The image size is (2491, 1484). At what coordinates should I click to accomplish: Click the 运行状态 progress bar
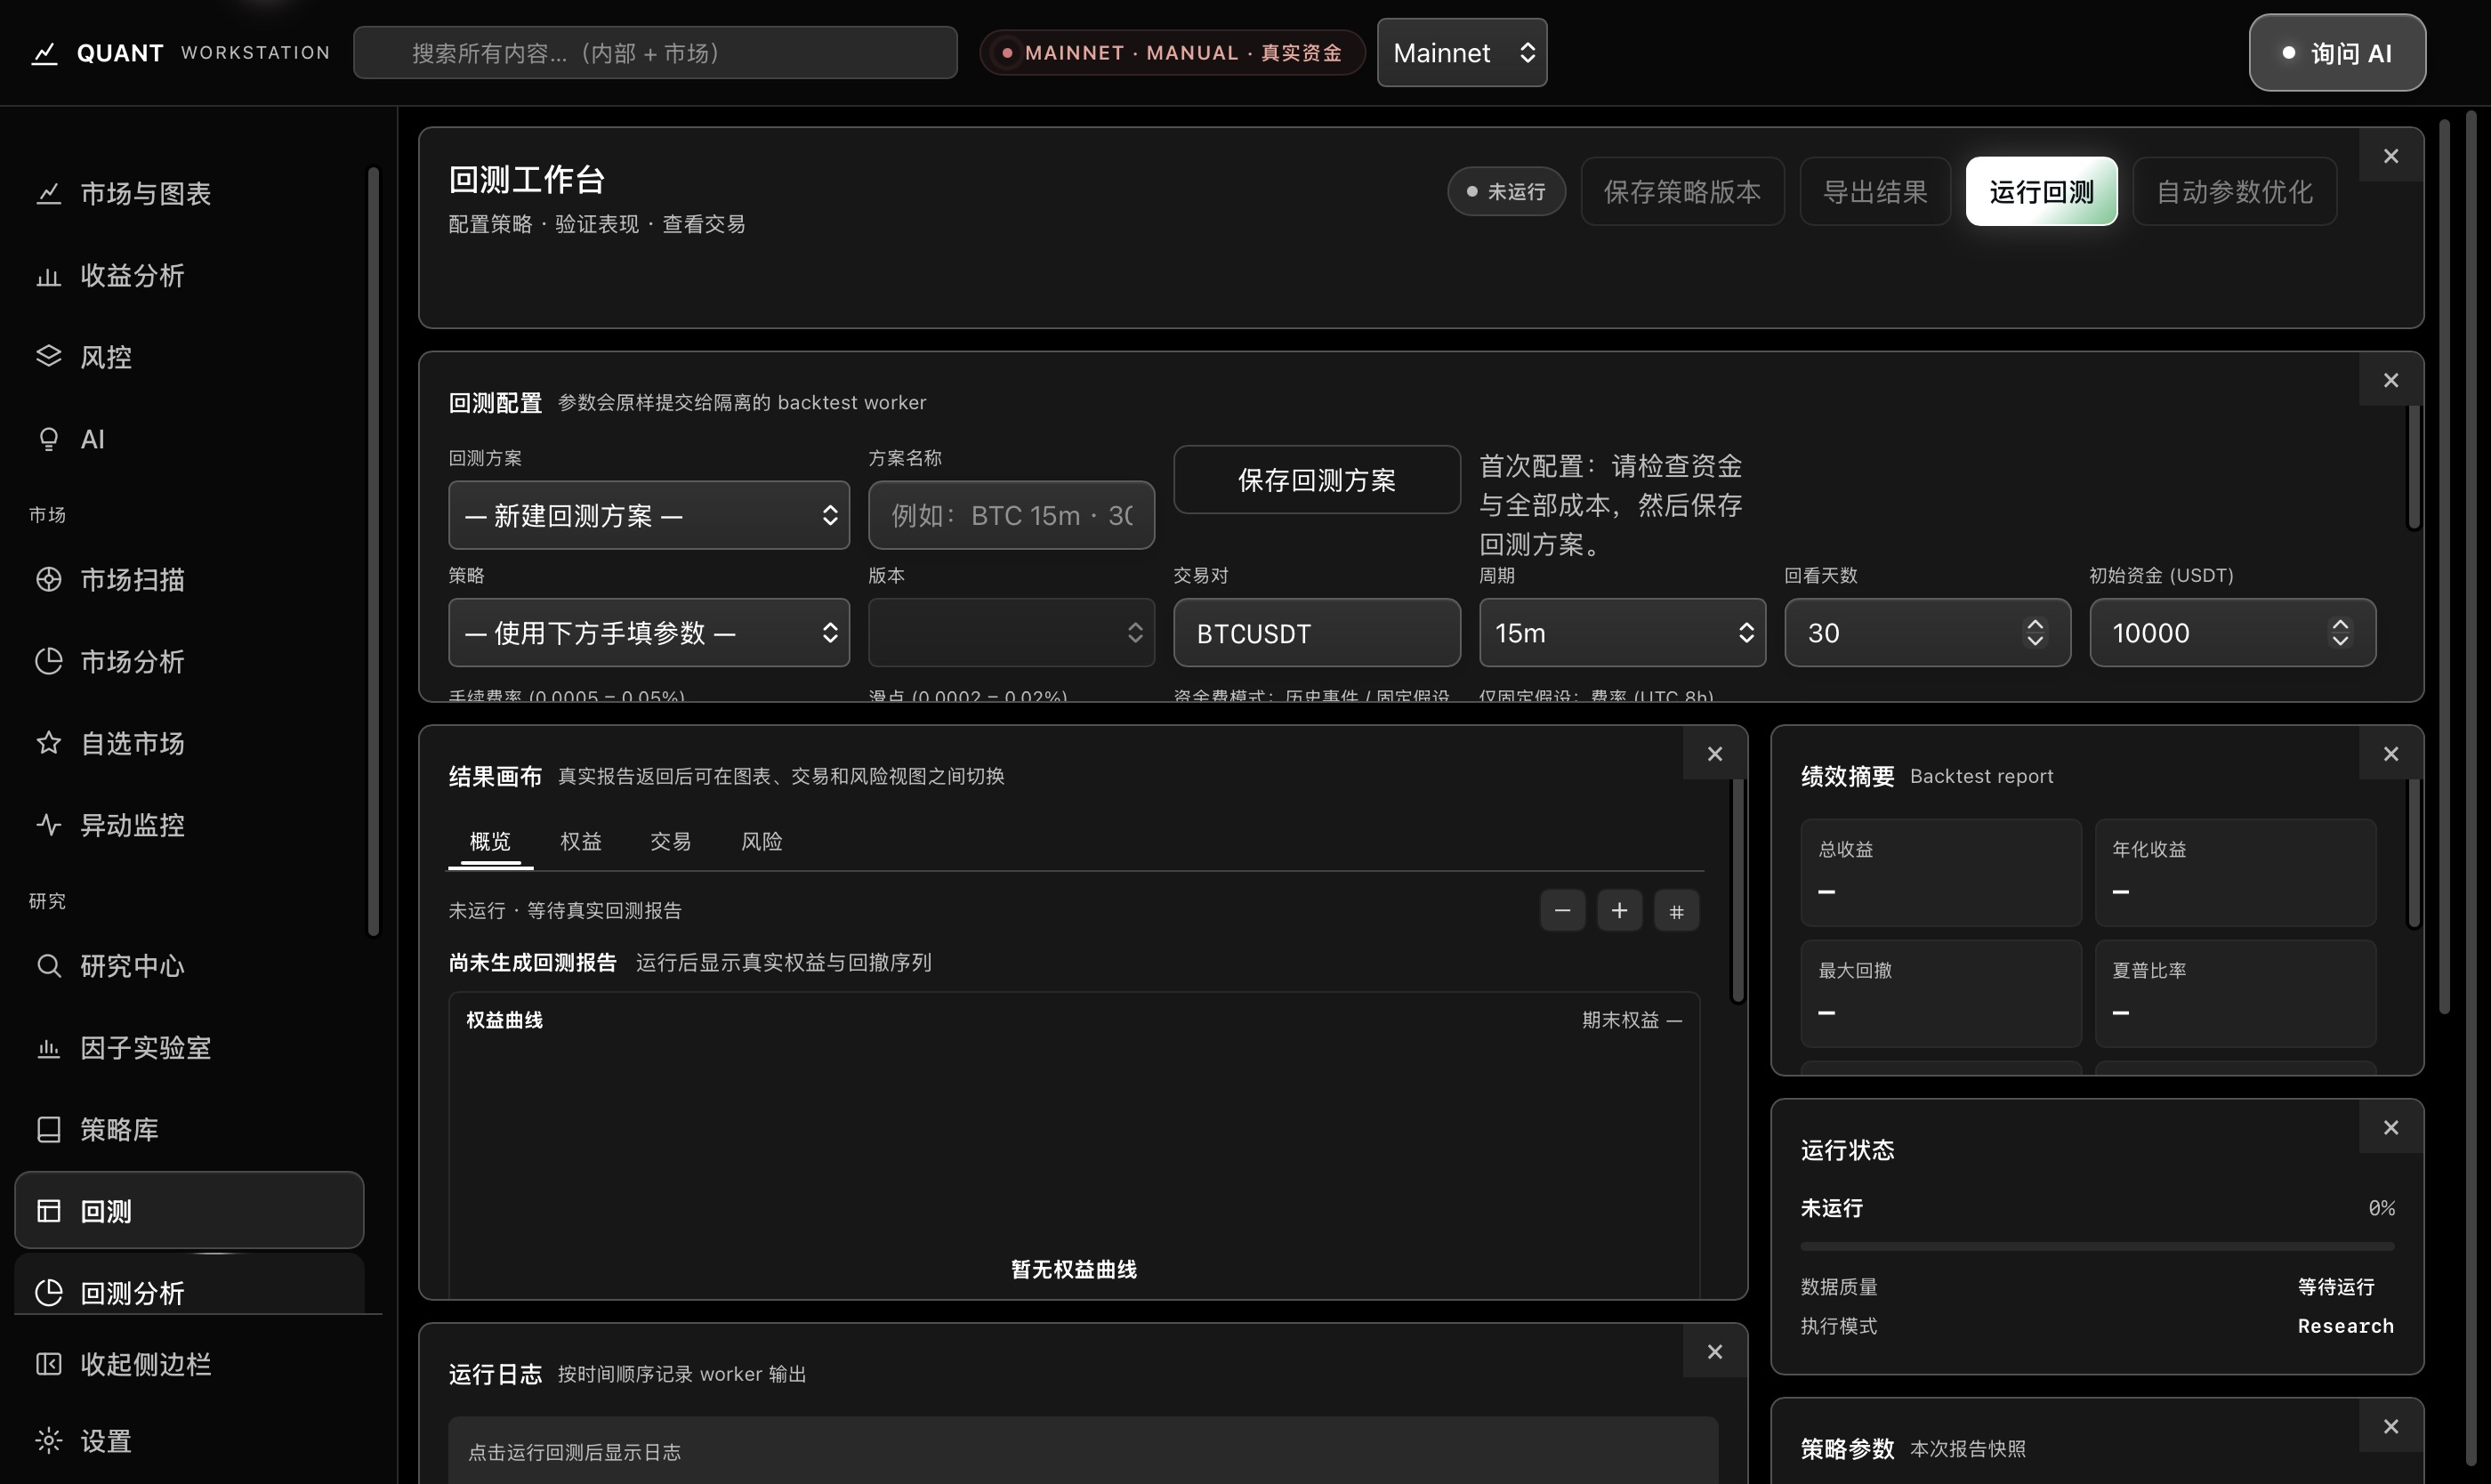(x=2097, y=1247)
